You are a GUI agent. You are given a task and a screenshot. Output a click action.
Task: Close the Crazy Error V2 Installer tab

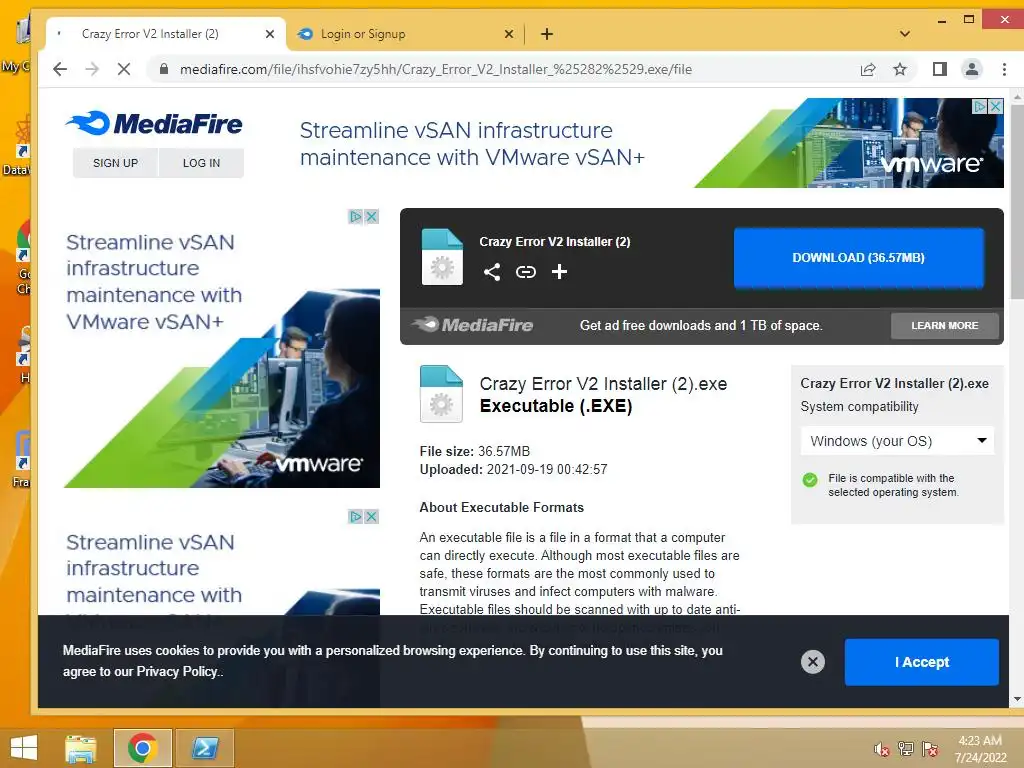pos(270,34)
